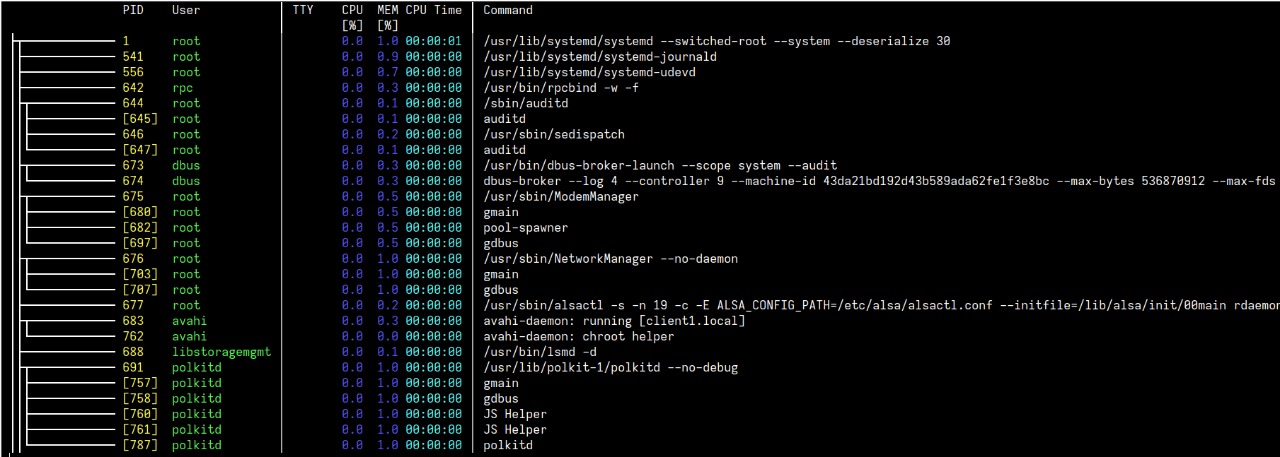The image size is (1280, 457).
Task: Select the alsactl process PID 677
Action: click(x=640, y=305)
